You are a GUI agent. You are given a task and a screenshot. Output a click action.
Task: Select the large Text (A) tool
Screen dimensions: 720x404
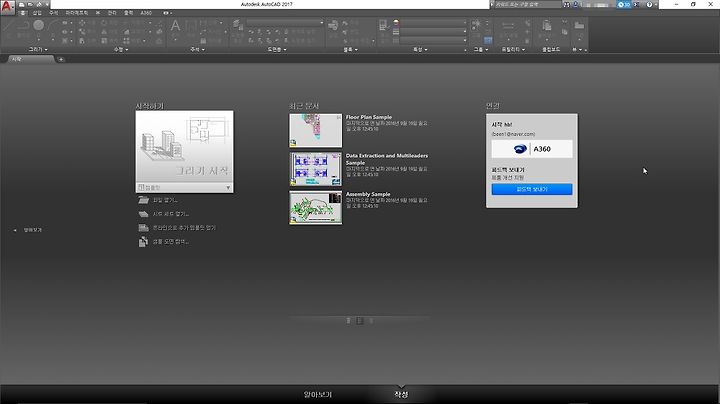click(175, 26)
